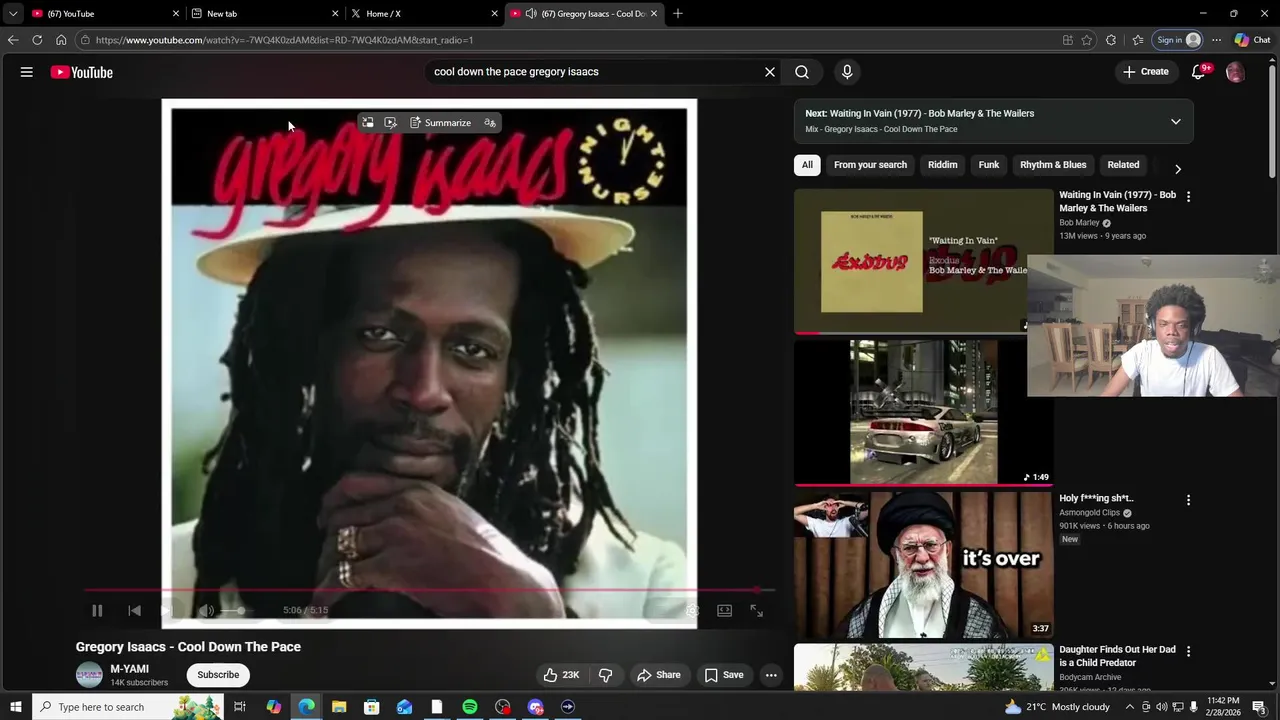
Task: Open the it's over video thumbnail
Action: point(923,564)
